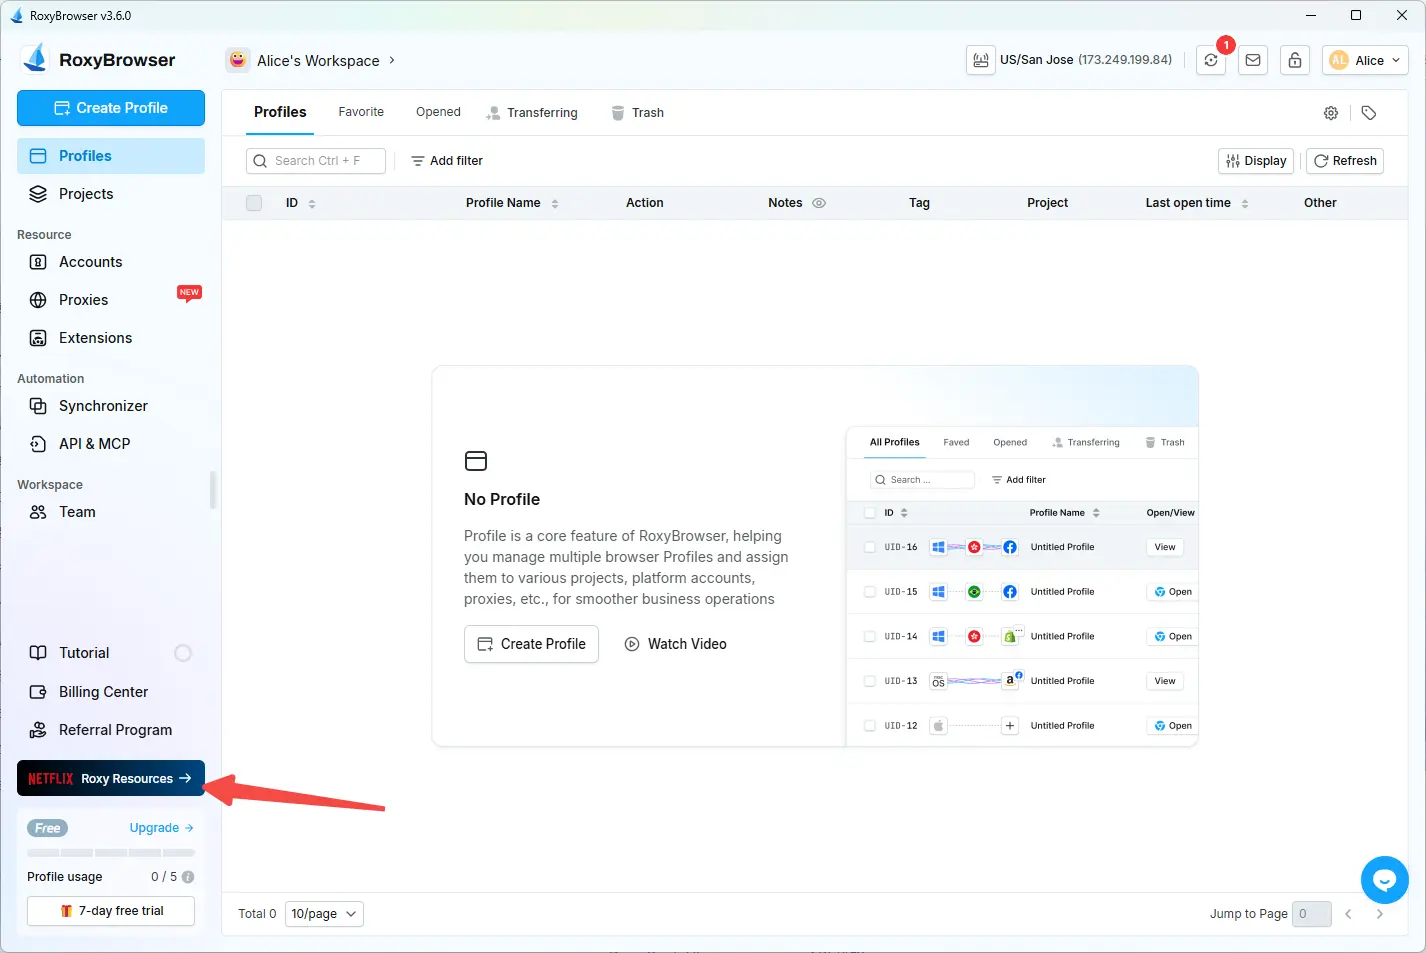Toggle Notes column visibility eye icon
This screenshot has width=1426, height=953.
[819, 203]
